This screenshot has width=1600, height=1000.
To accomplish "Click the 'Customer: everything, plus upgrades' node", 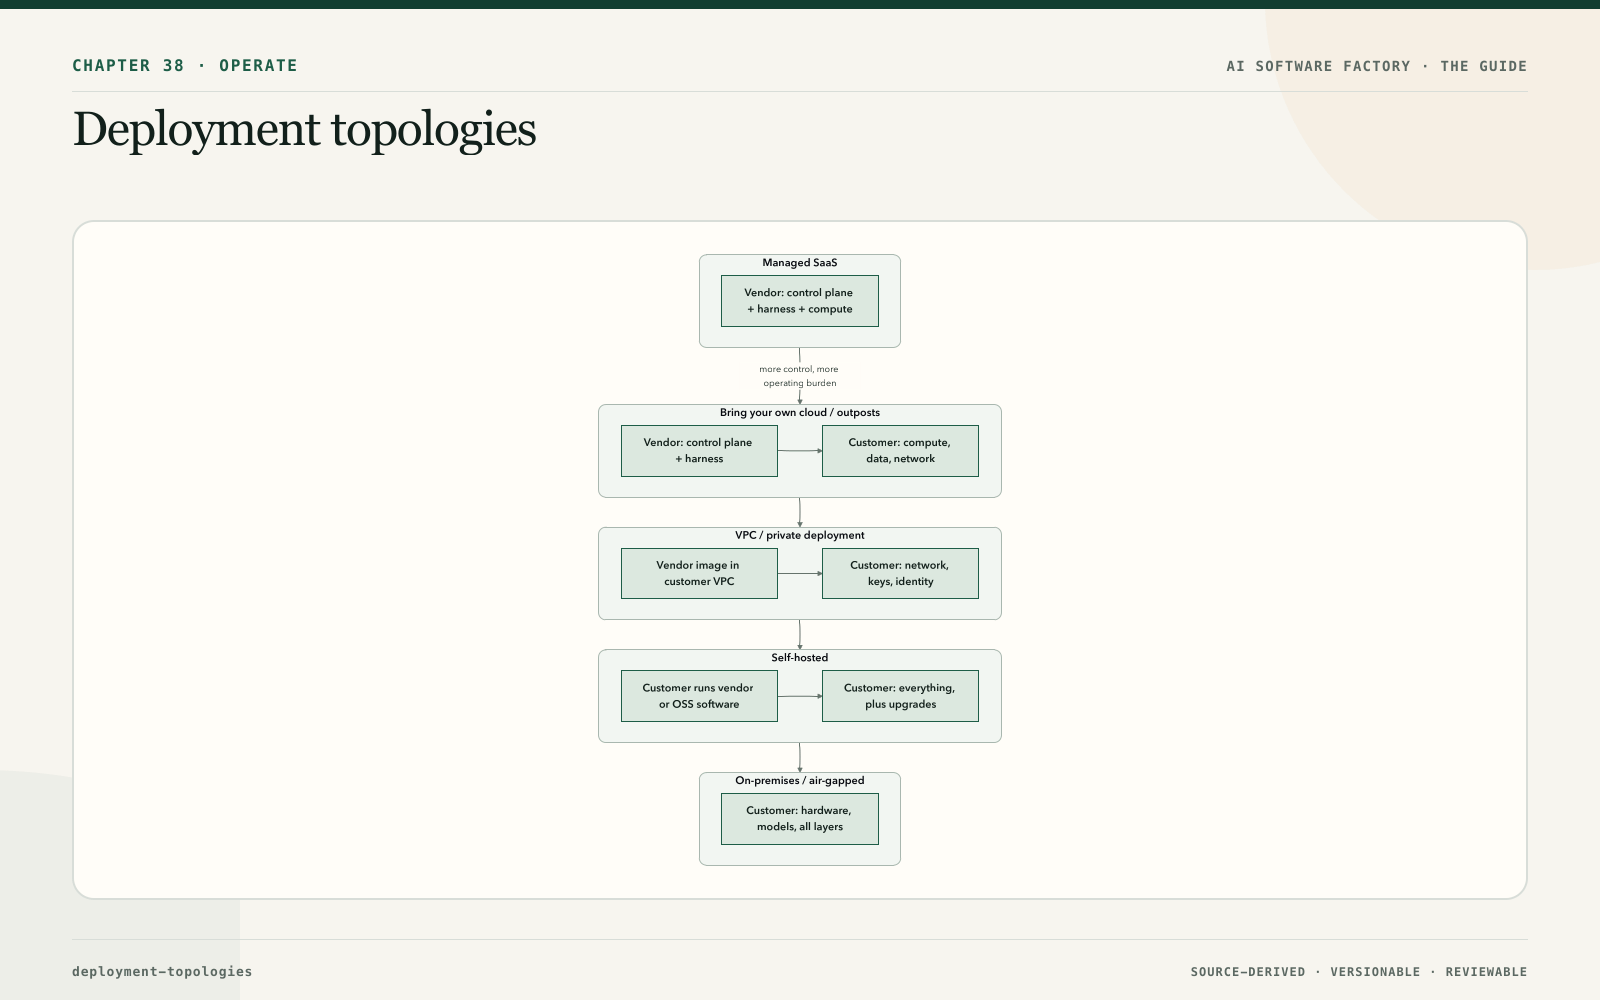I will point(900,696).
